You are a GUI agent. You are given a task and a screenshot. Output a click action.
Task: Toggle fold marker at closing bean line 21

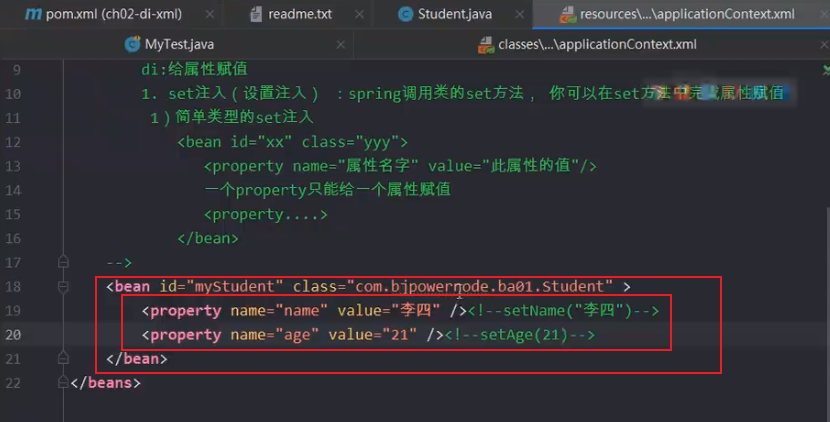click(63, 358)
